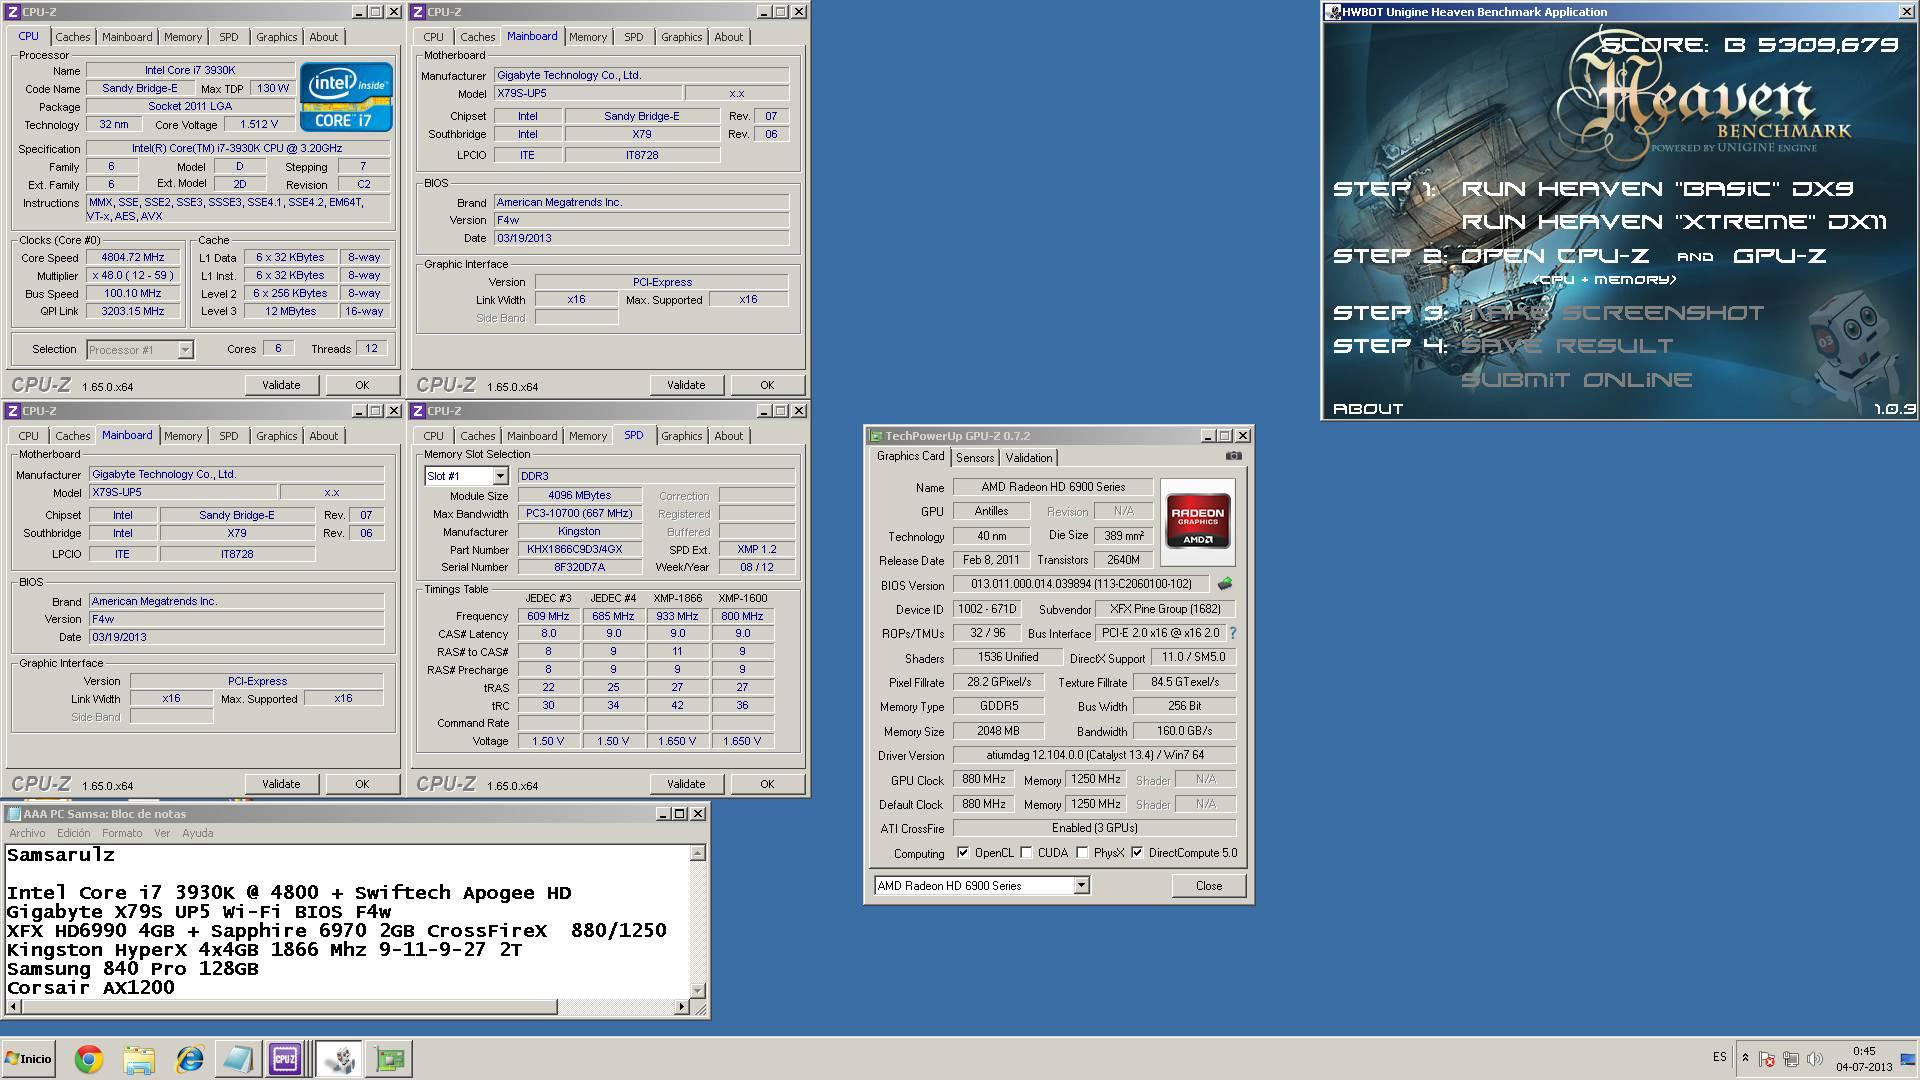Open Ayuda menu in Notepad
The height and width of the screenshot is (1080, 1920).
pos(198,833)
